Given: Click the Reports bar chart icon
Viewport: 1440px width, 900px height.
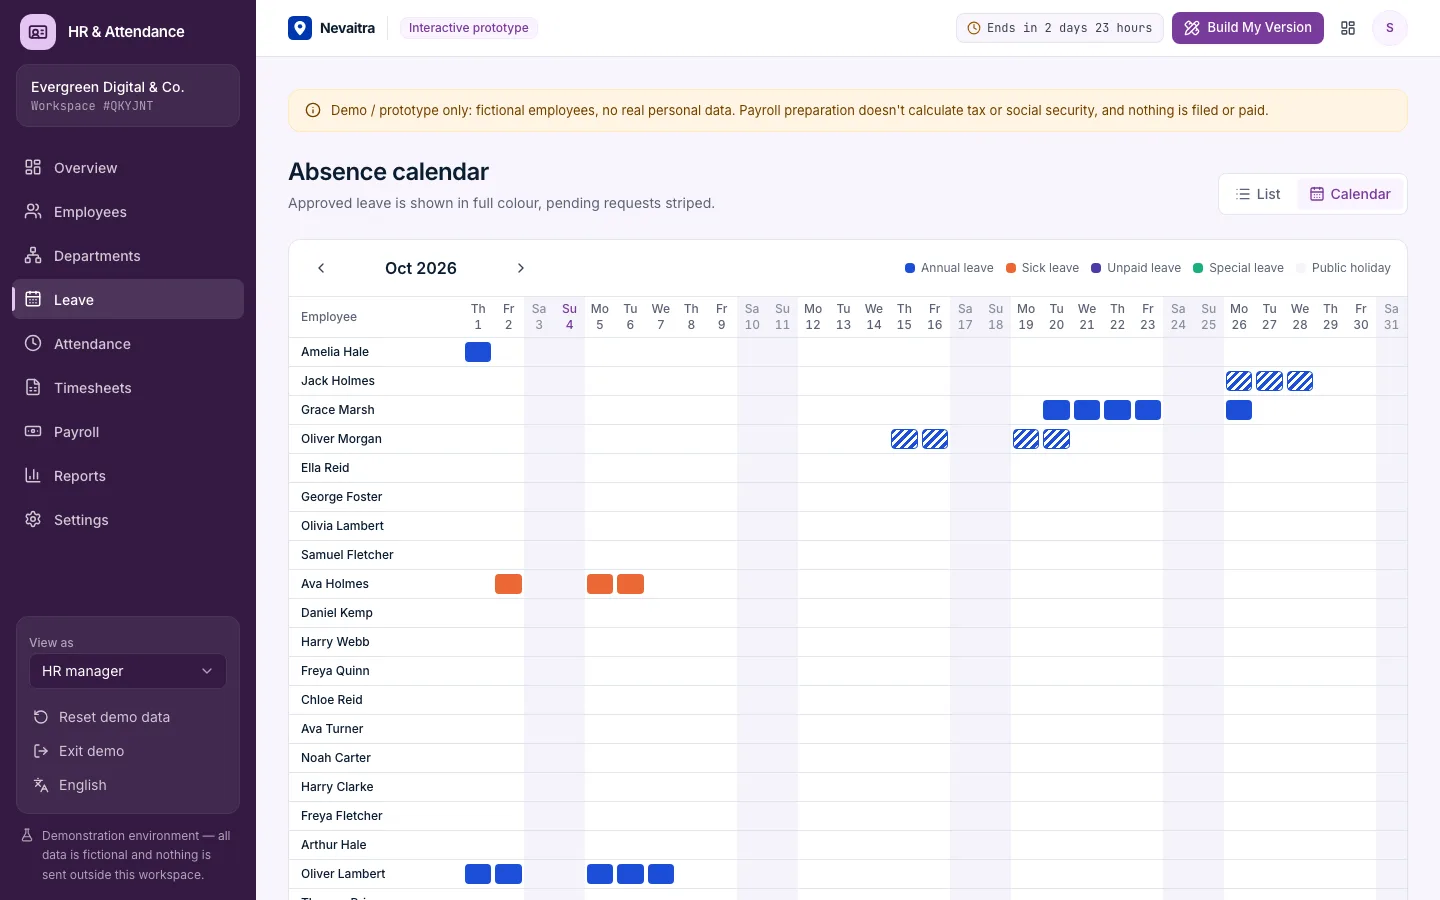Looking at the screenshot, I should (x=33, y=475).
